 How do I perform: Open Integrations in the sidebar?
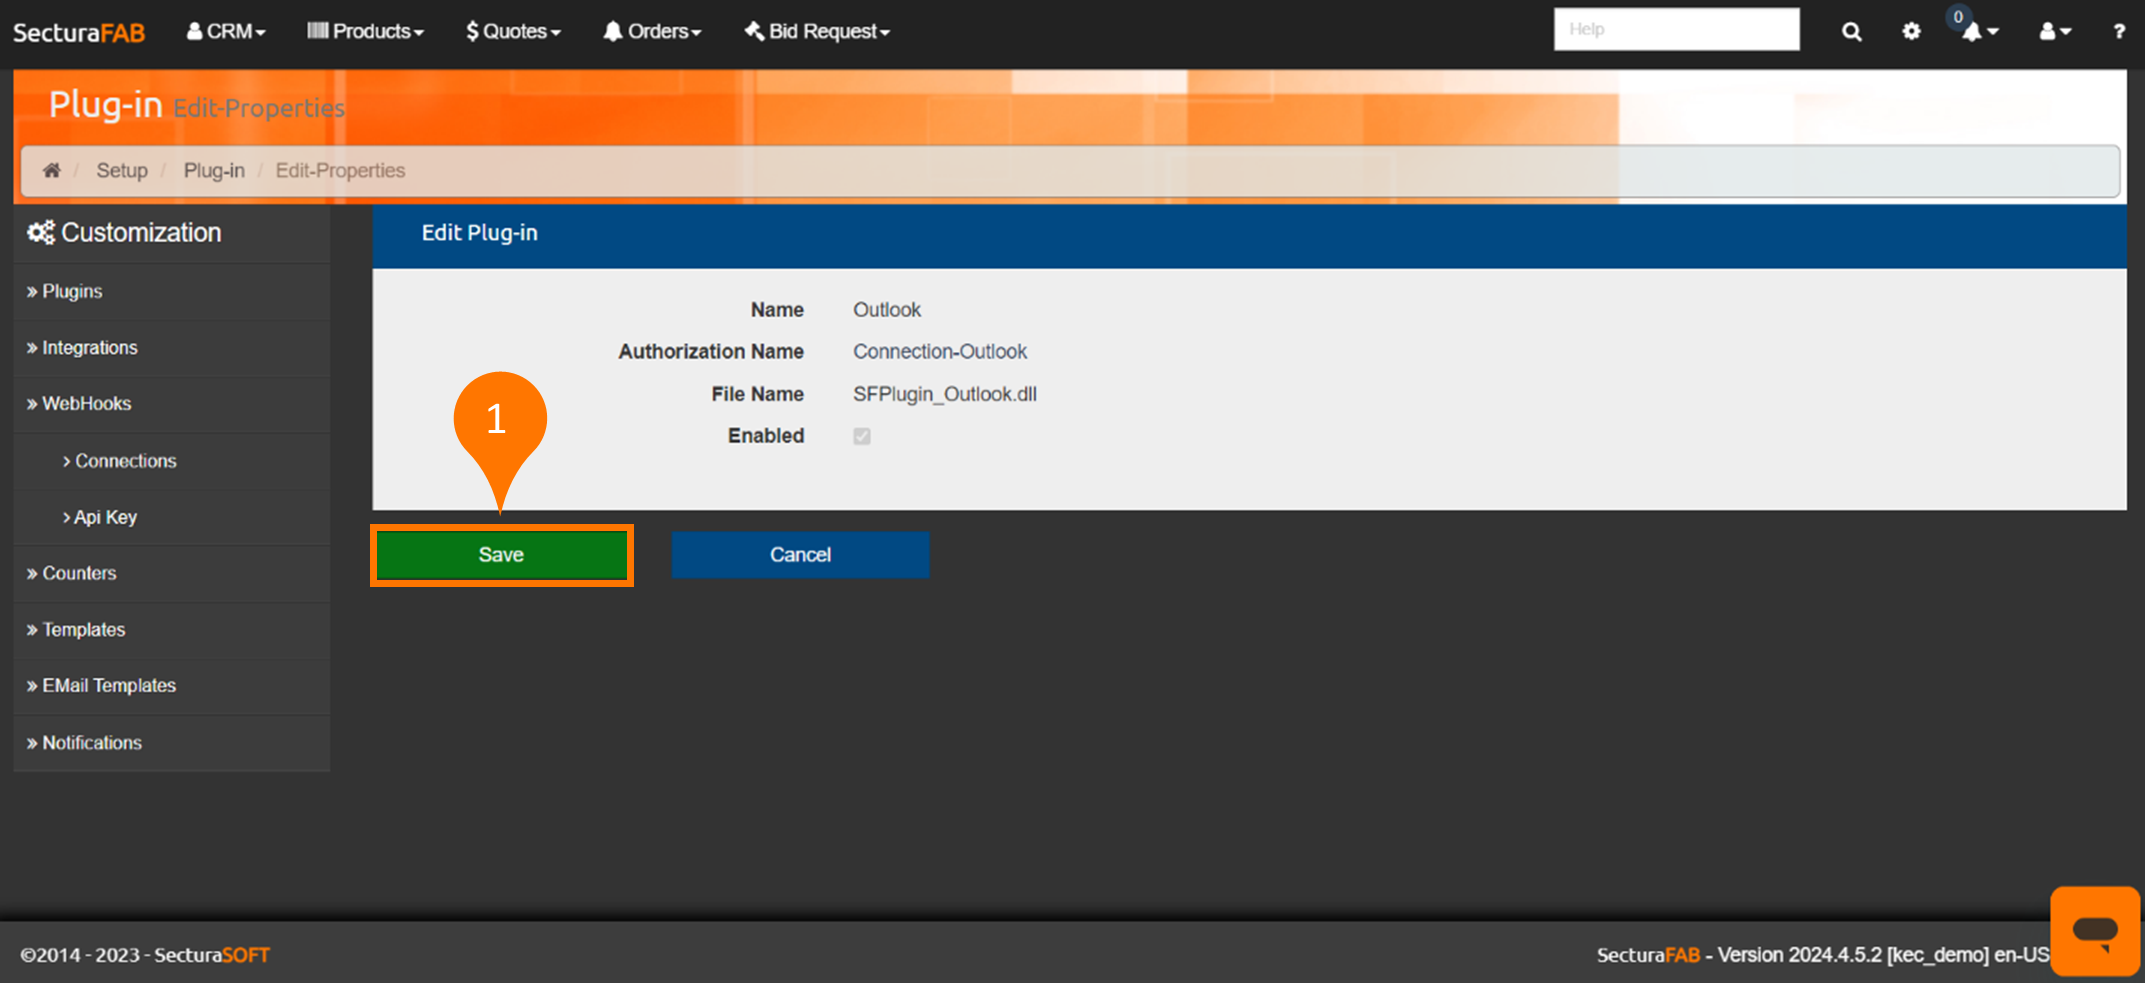pos(172,347)
